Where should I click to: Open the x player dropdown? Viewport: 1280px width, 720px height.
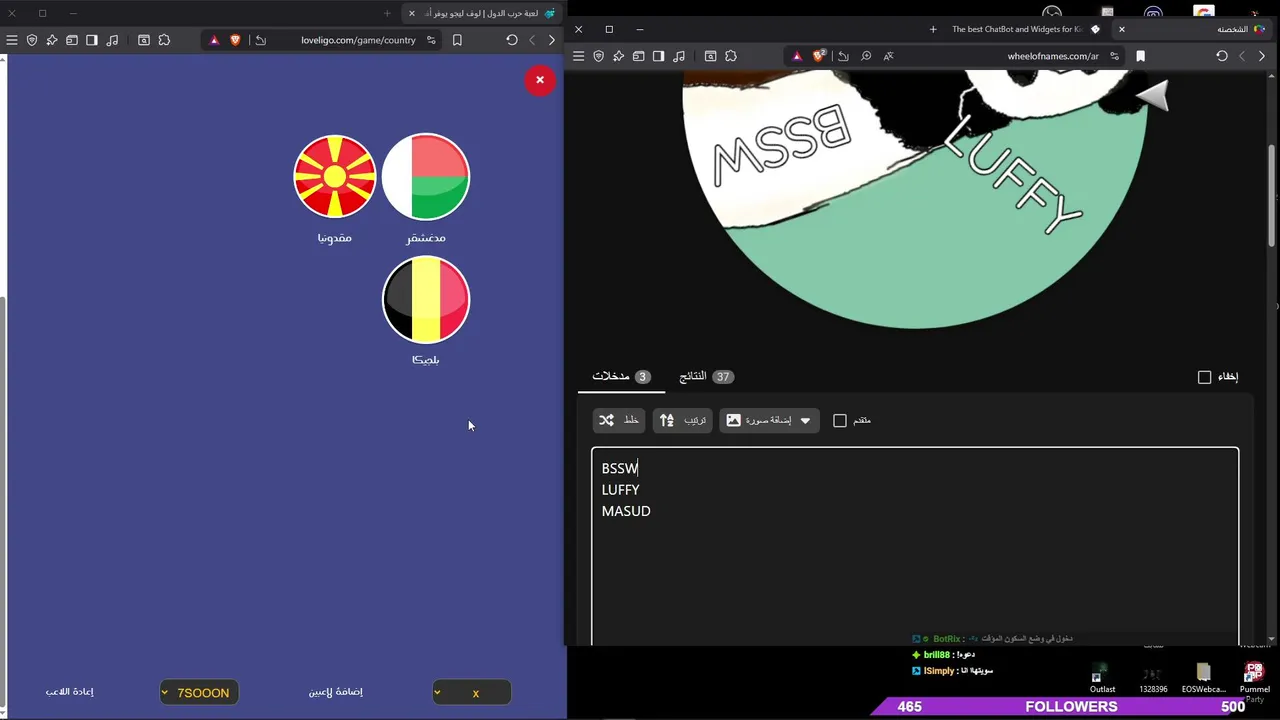(x=471, y=692)
